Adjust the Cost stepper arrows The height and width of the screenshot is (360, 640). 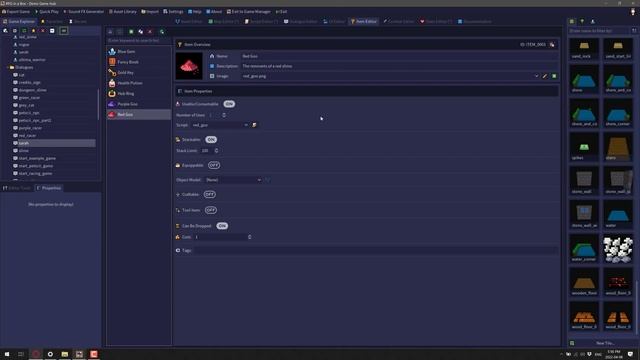(x=249, y=237)
